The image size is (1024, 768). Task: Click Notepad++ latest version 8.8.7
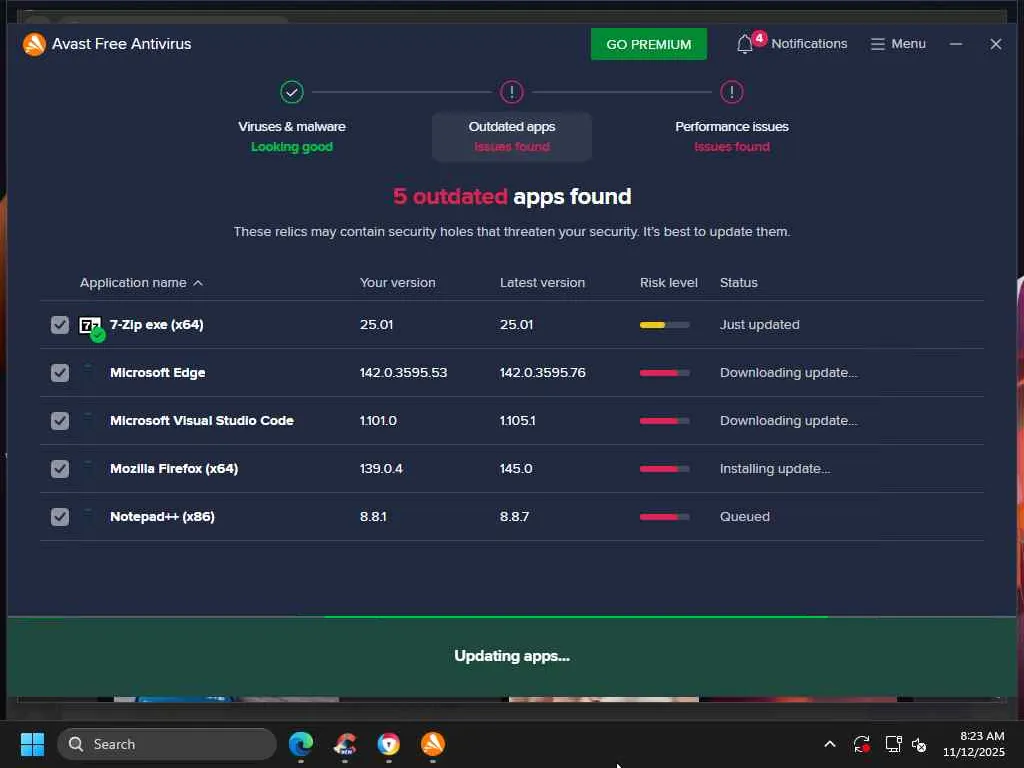point(515,517)
